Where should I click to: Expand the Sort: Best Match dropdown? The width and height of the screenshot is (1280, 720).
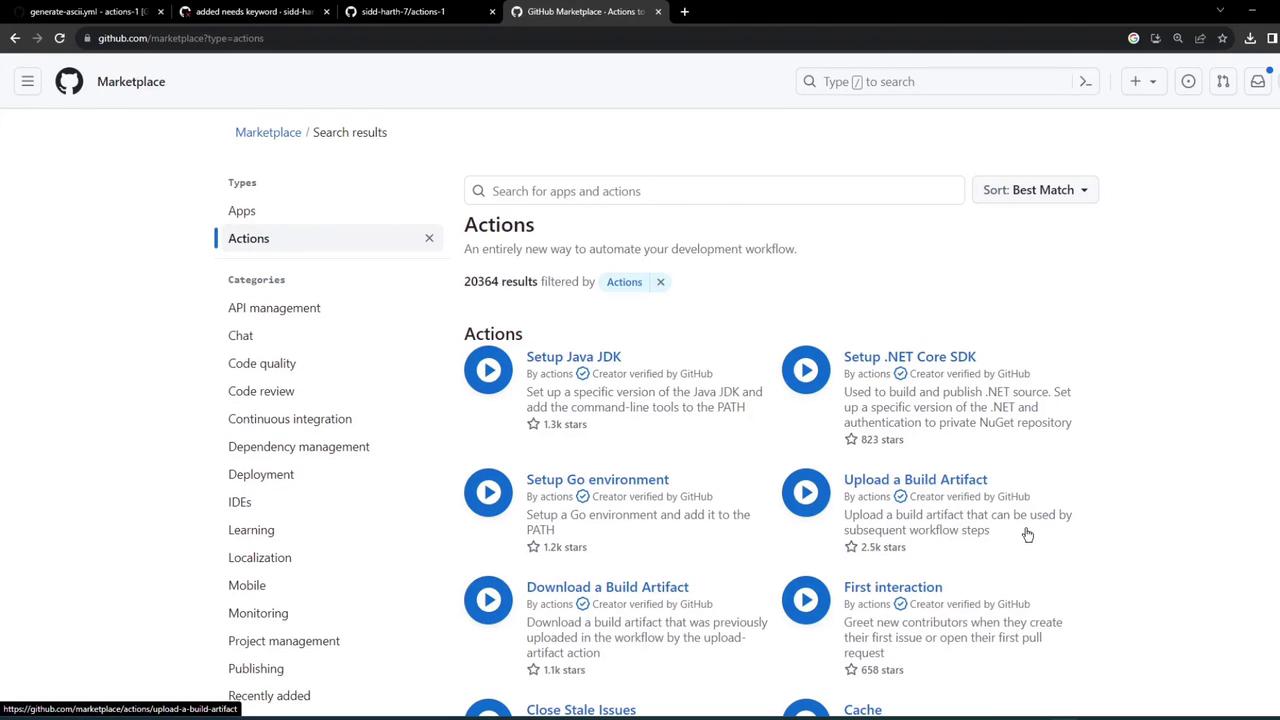pyautogui.click(x=1035, y=190)
